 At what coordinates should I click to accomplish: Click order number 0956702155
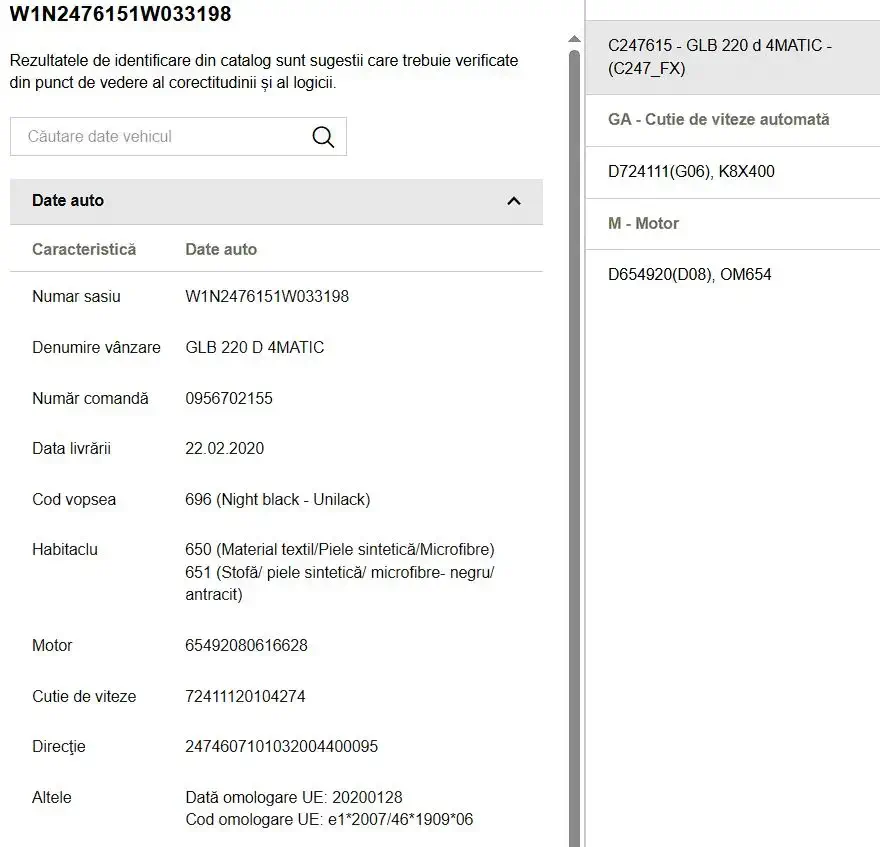coord(229,399)
